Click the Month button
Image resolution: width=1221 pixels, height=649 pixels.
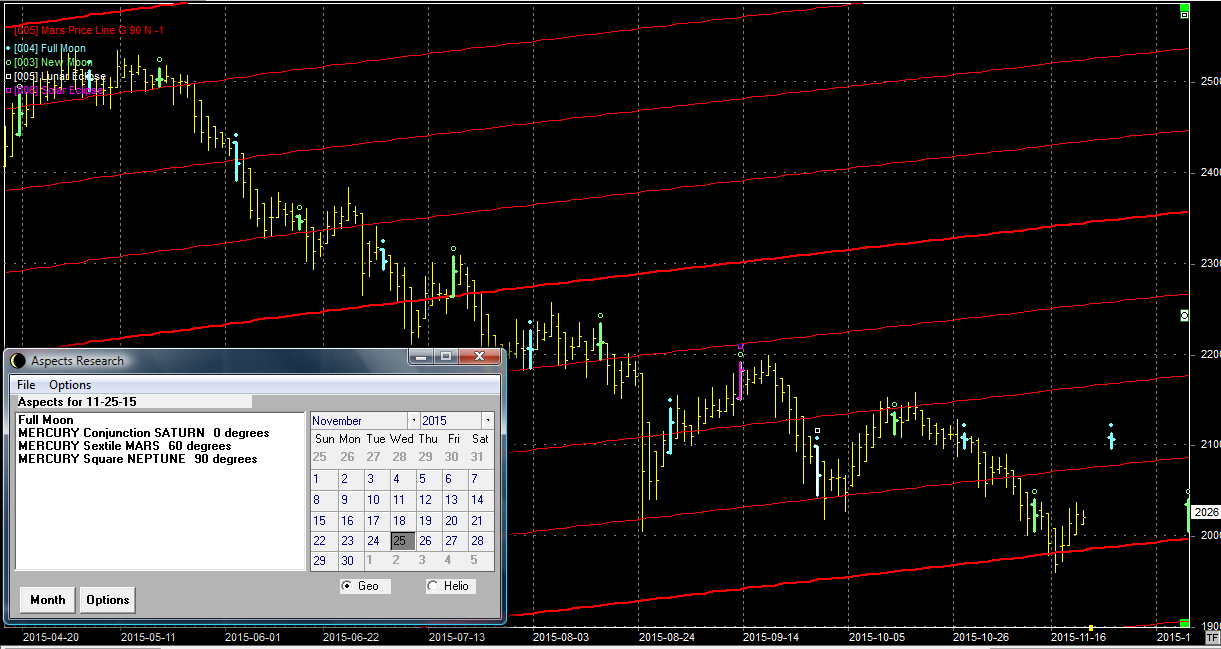47,600
